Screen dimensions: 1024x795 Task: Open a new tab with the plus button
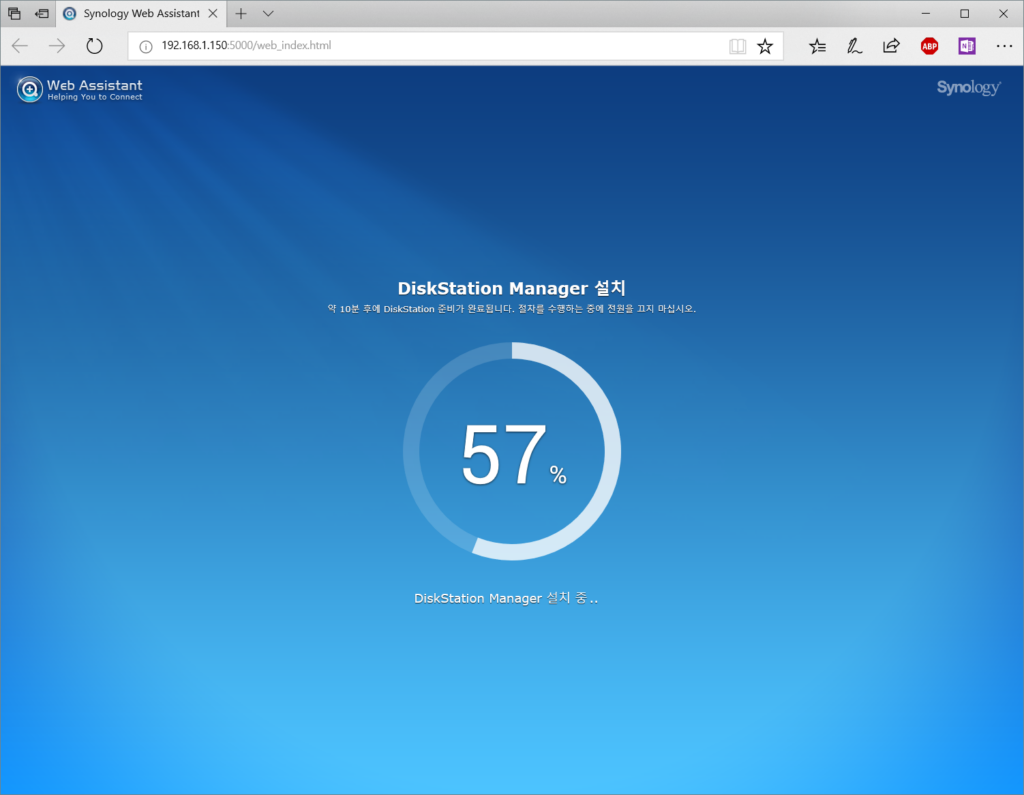click(x=241, y=13)
